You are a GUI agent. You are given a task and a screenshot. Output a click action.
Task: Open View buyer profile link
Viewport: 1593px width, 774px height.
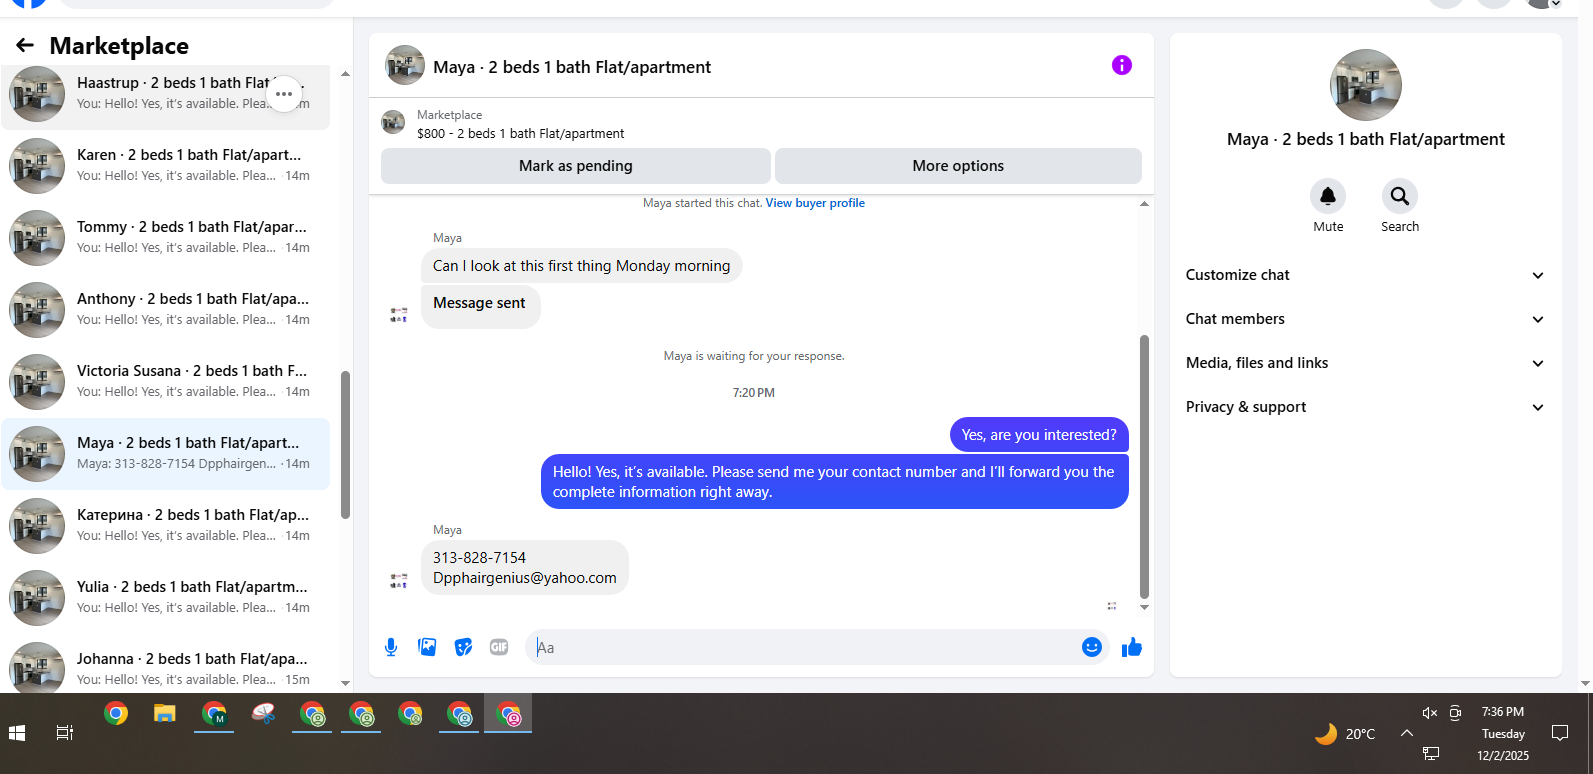click(815, 203)
